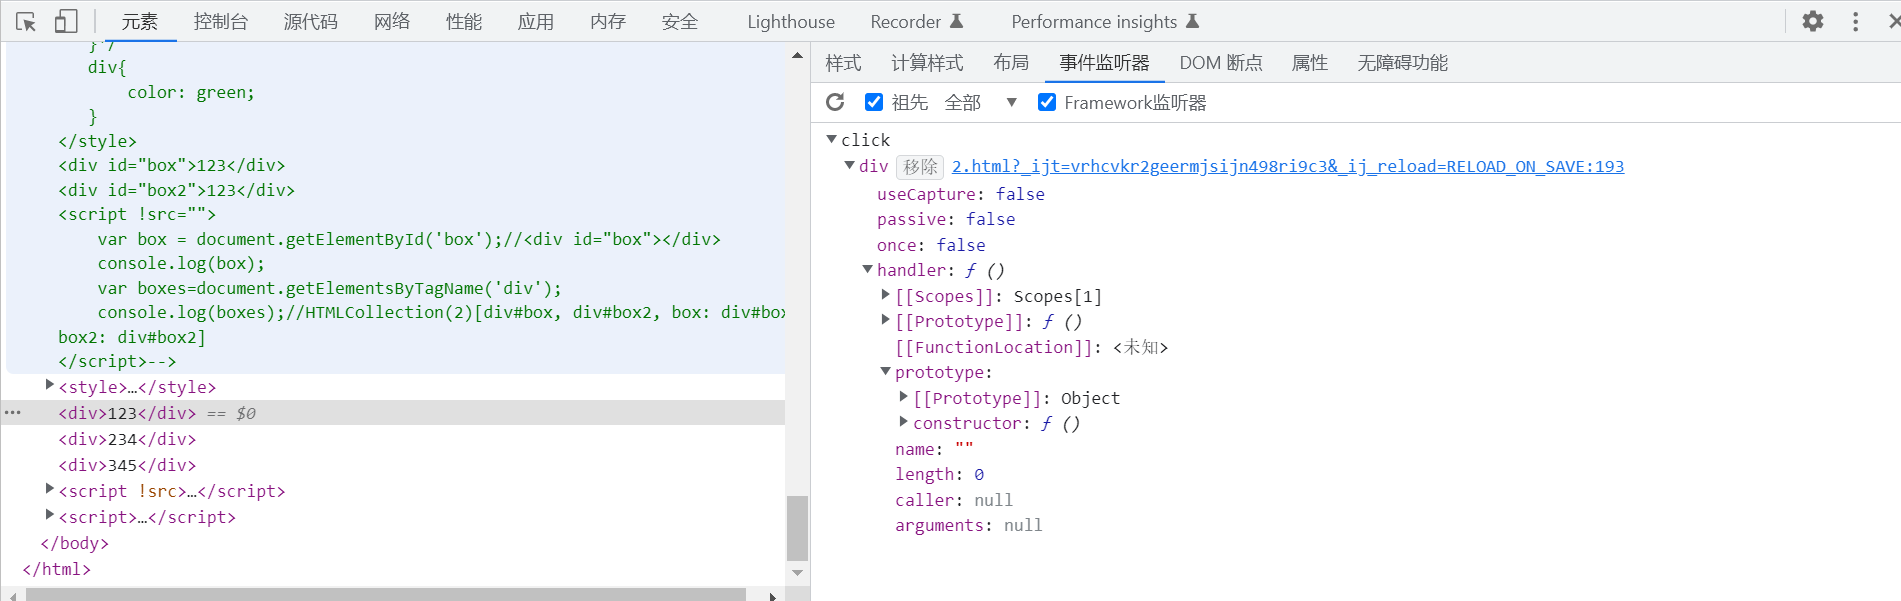1901x601 pixels.
Task: Open the 性能 performance tab
Action: pyautogui.click(x=464, y=22)
